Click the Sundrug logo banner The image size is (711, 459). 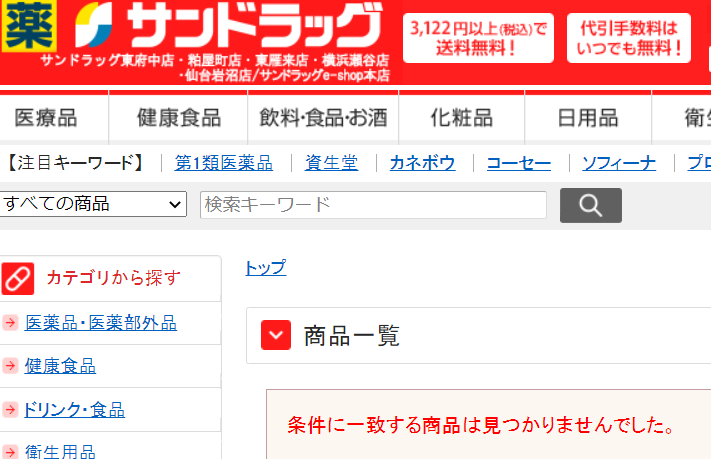229,26
